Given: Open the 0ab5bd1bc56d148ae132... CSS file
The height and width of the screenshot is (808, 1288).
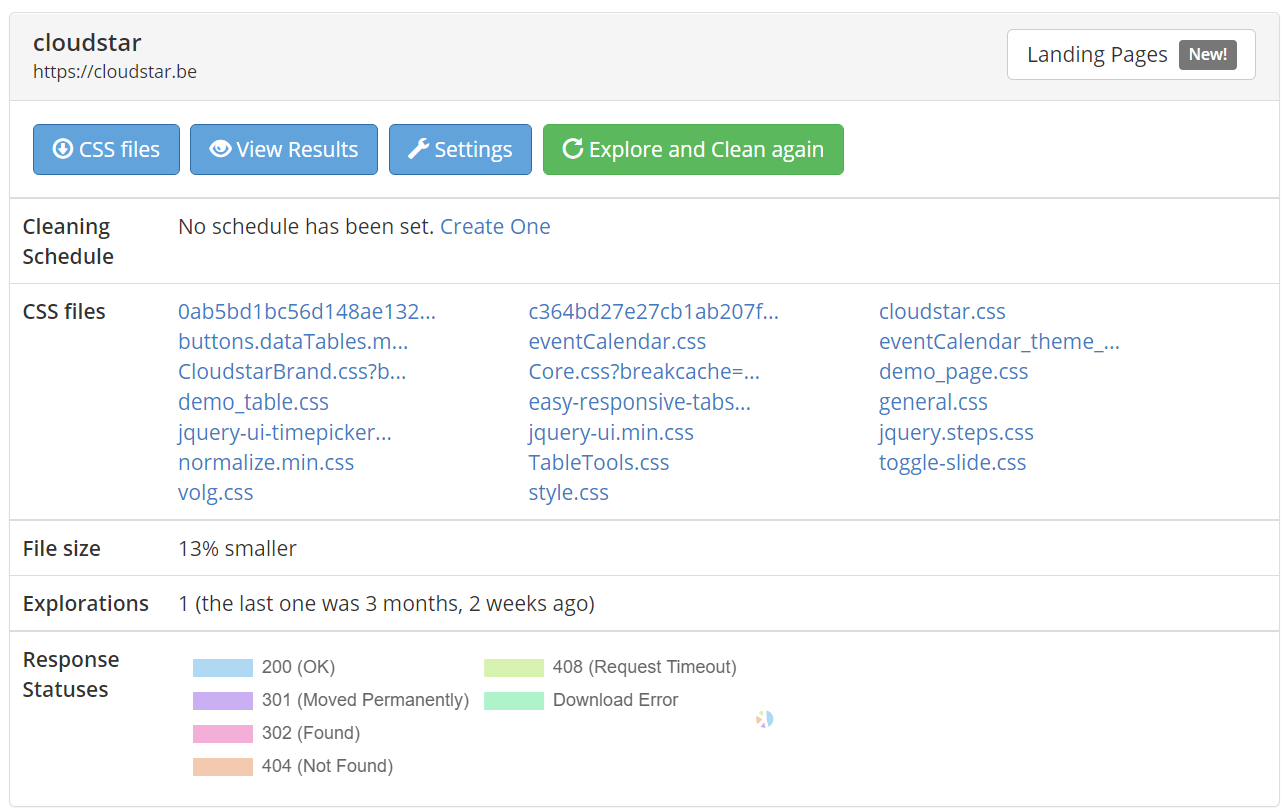Looking at the screenshot, I should (307, 312).
